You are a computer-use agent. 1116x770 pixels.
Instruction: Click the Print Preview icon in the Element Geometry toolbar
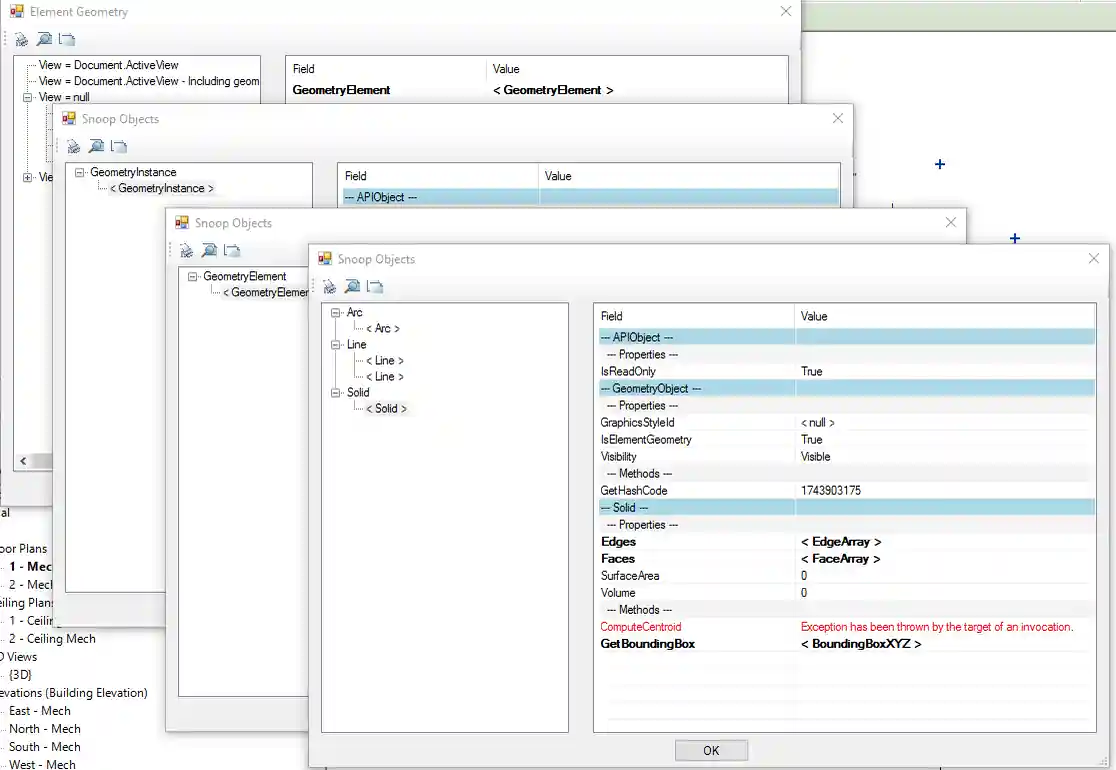(x=44, y=40)
